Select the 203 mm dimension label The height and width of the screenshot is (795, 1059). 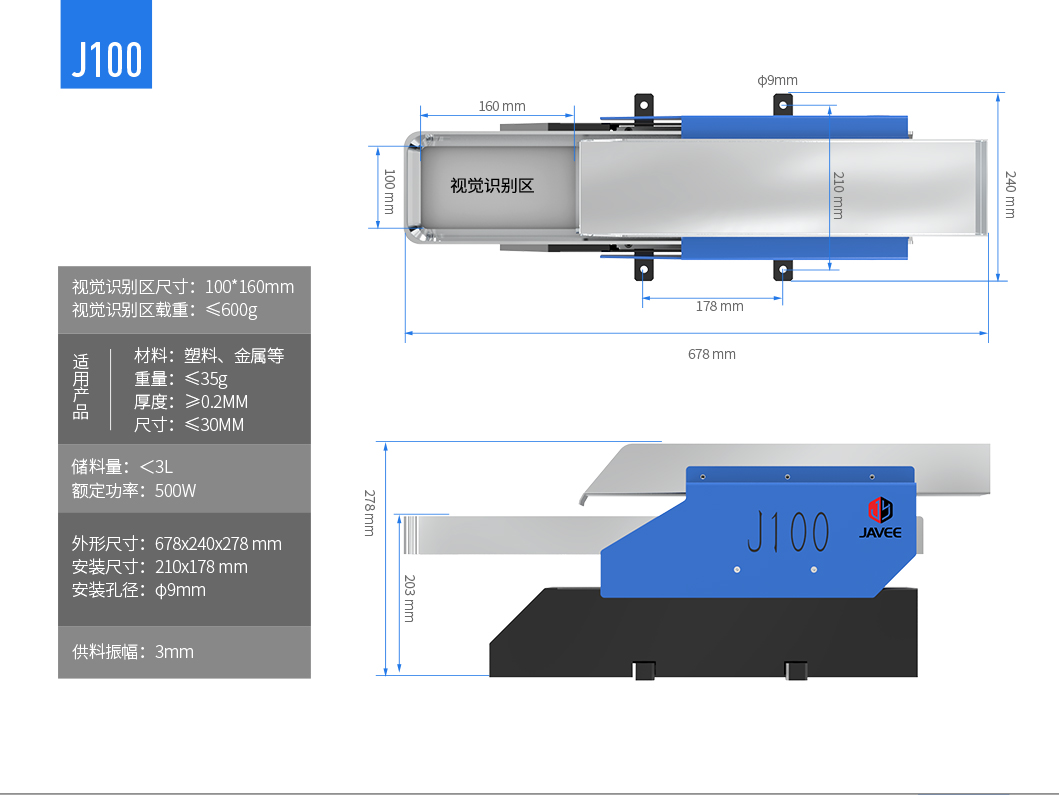coord(408,597)
